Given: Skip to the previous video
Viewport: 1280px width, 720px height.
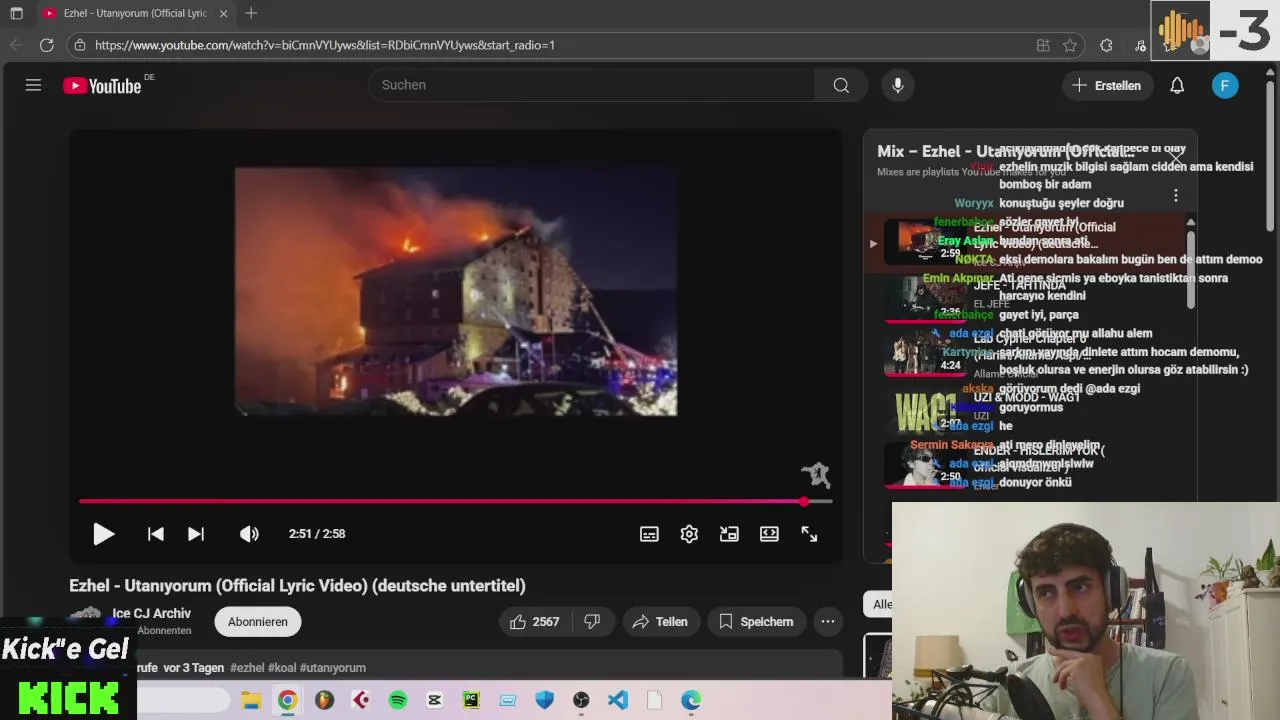Looking at the screenshot, I should 156,534.
